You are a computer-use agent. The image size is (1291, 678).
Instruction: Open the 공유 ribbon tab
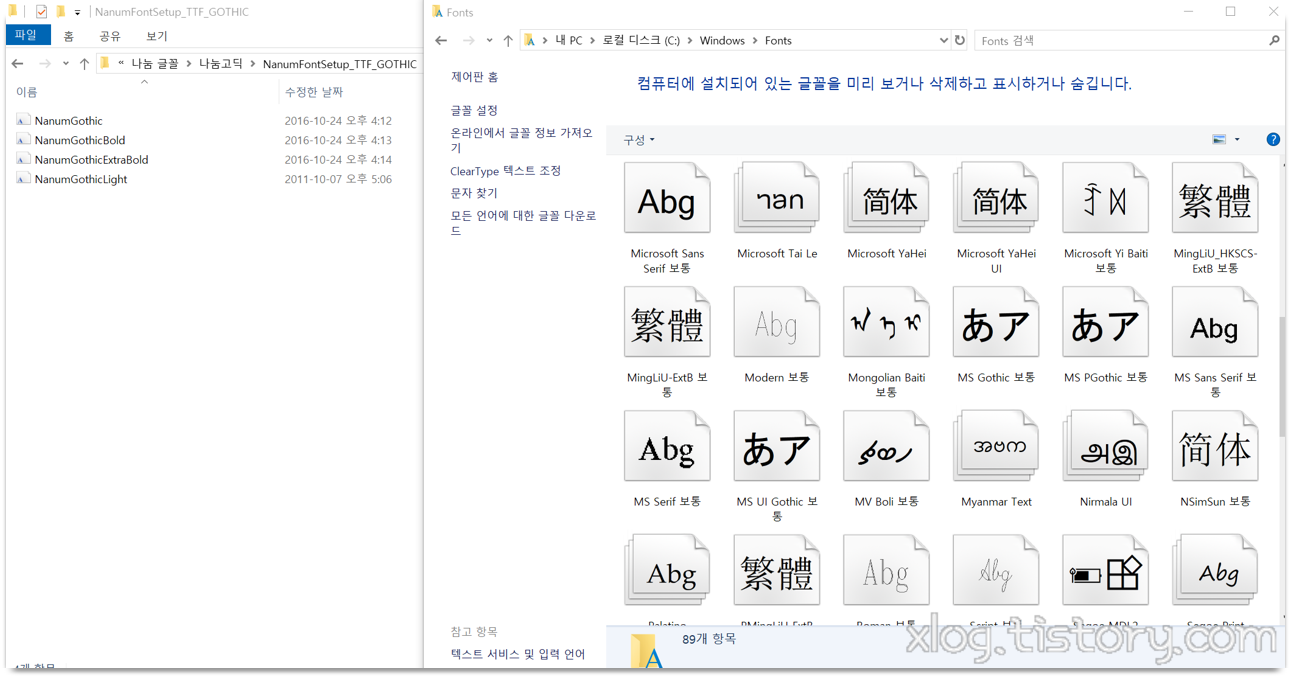pos(110,36)
